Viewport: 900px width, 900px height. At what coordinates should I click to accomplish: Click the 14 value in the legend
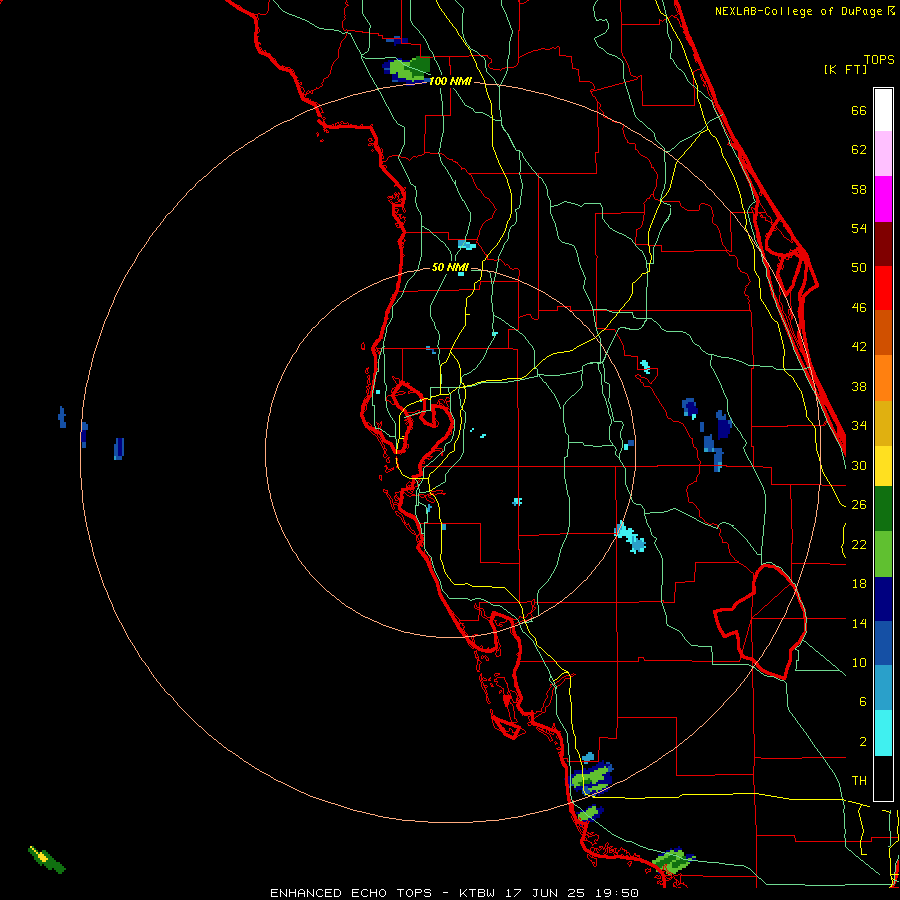(x=859, y=623)
